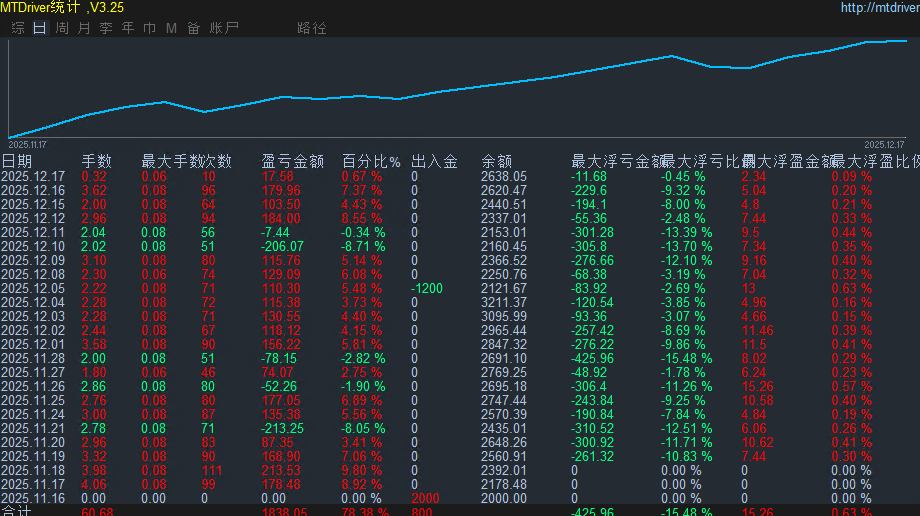The image size is (920, 516).
Task: Click the 手数 column header
Action: coord(96,161)
